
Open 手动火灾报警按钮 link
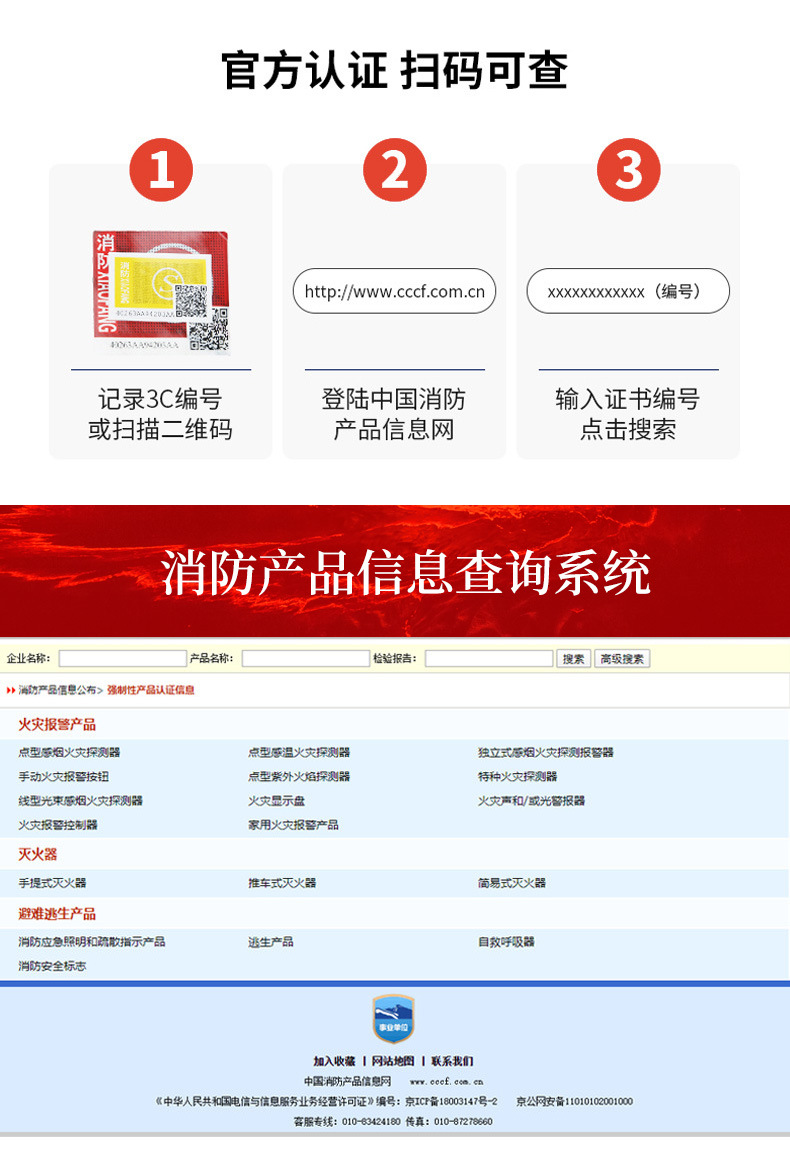[x=63, y=776]
